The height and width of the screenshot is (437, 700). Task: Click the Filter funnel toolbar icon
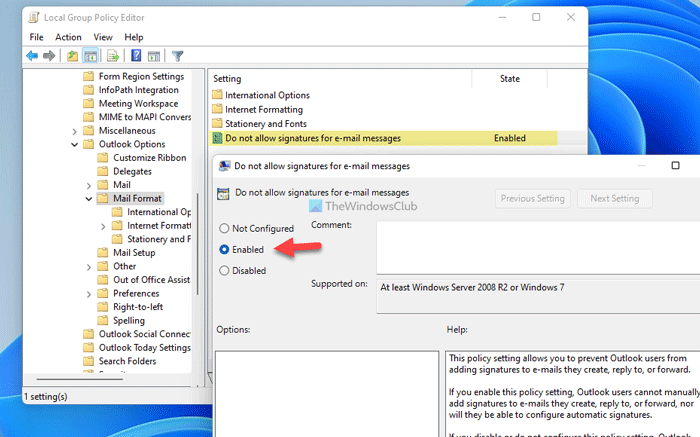point(178,56)
